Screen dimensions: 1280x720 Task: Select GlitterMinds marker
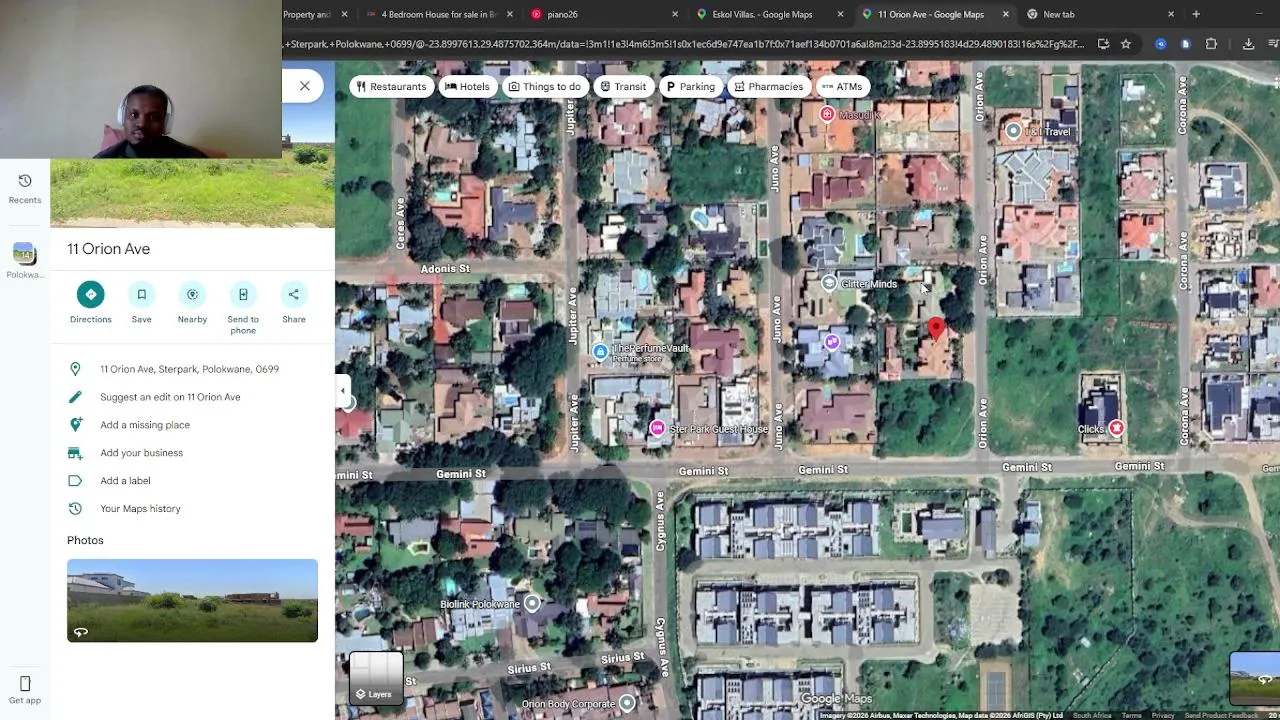(829, 283)
